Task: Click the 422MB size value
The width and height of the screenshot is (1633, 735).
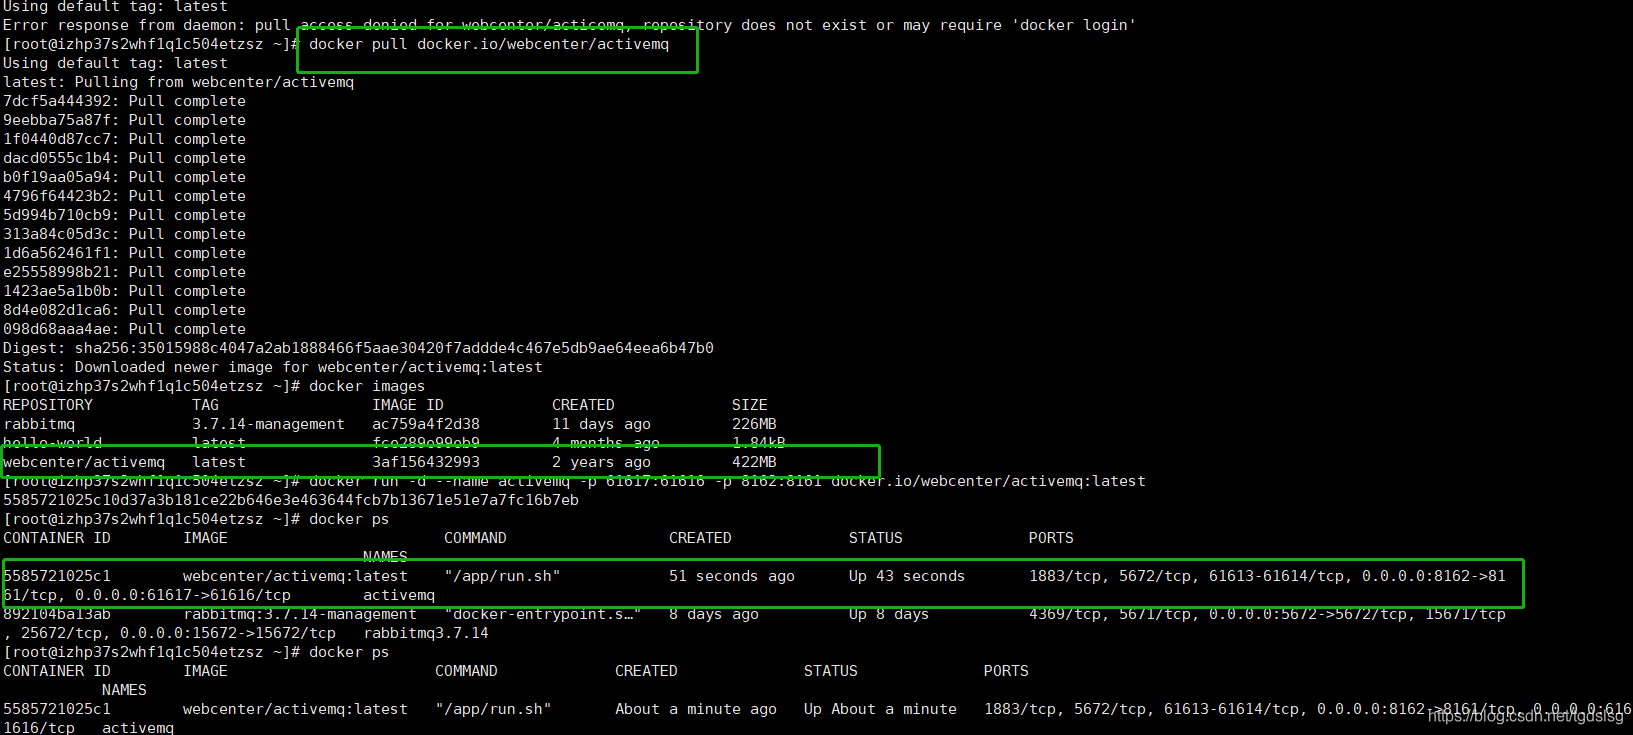Action: [754, 462]
